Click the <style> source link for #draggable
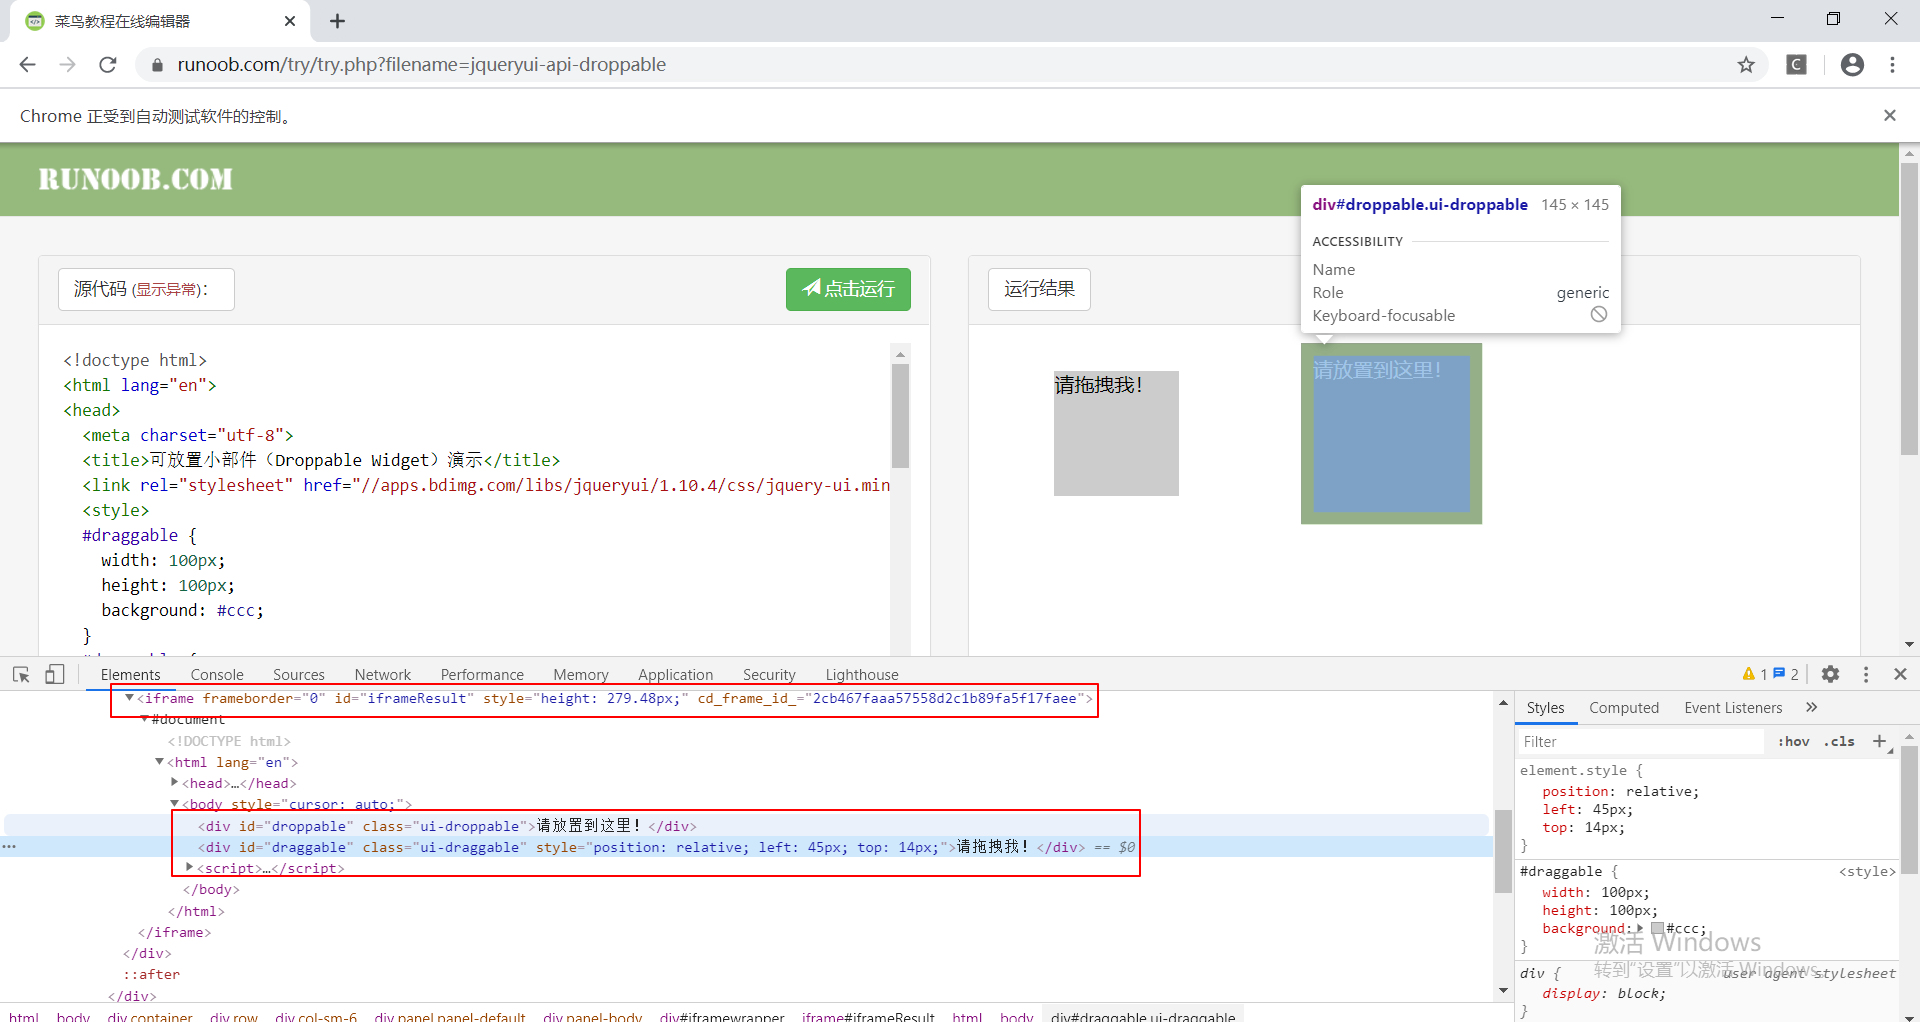Screen dimensions: 1920x1022 click(x=1867, y=872)
